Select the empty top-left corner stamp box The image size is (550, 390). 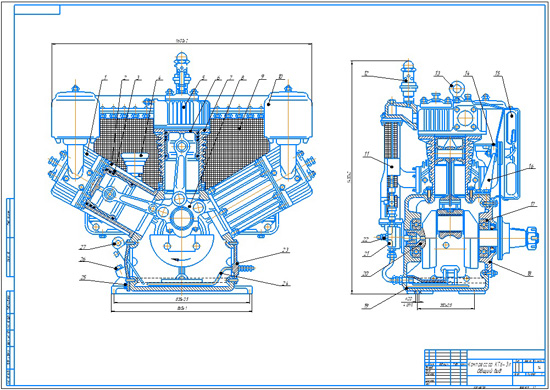click(x=37, y=10)
